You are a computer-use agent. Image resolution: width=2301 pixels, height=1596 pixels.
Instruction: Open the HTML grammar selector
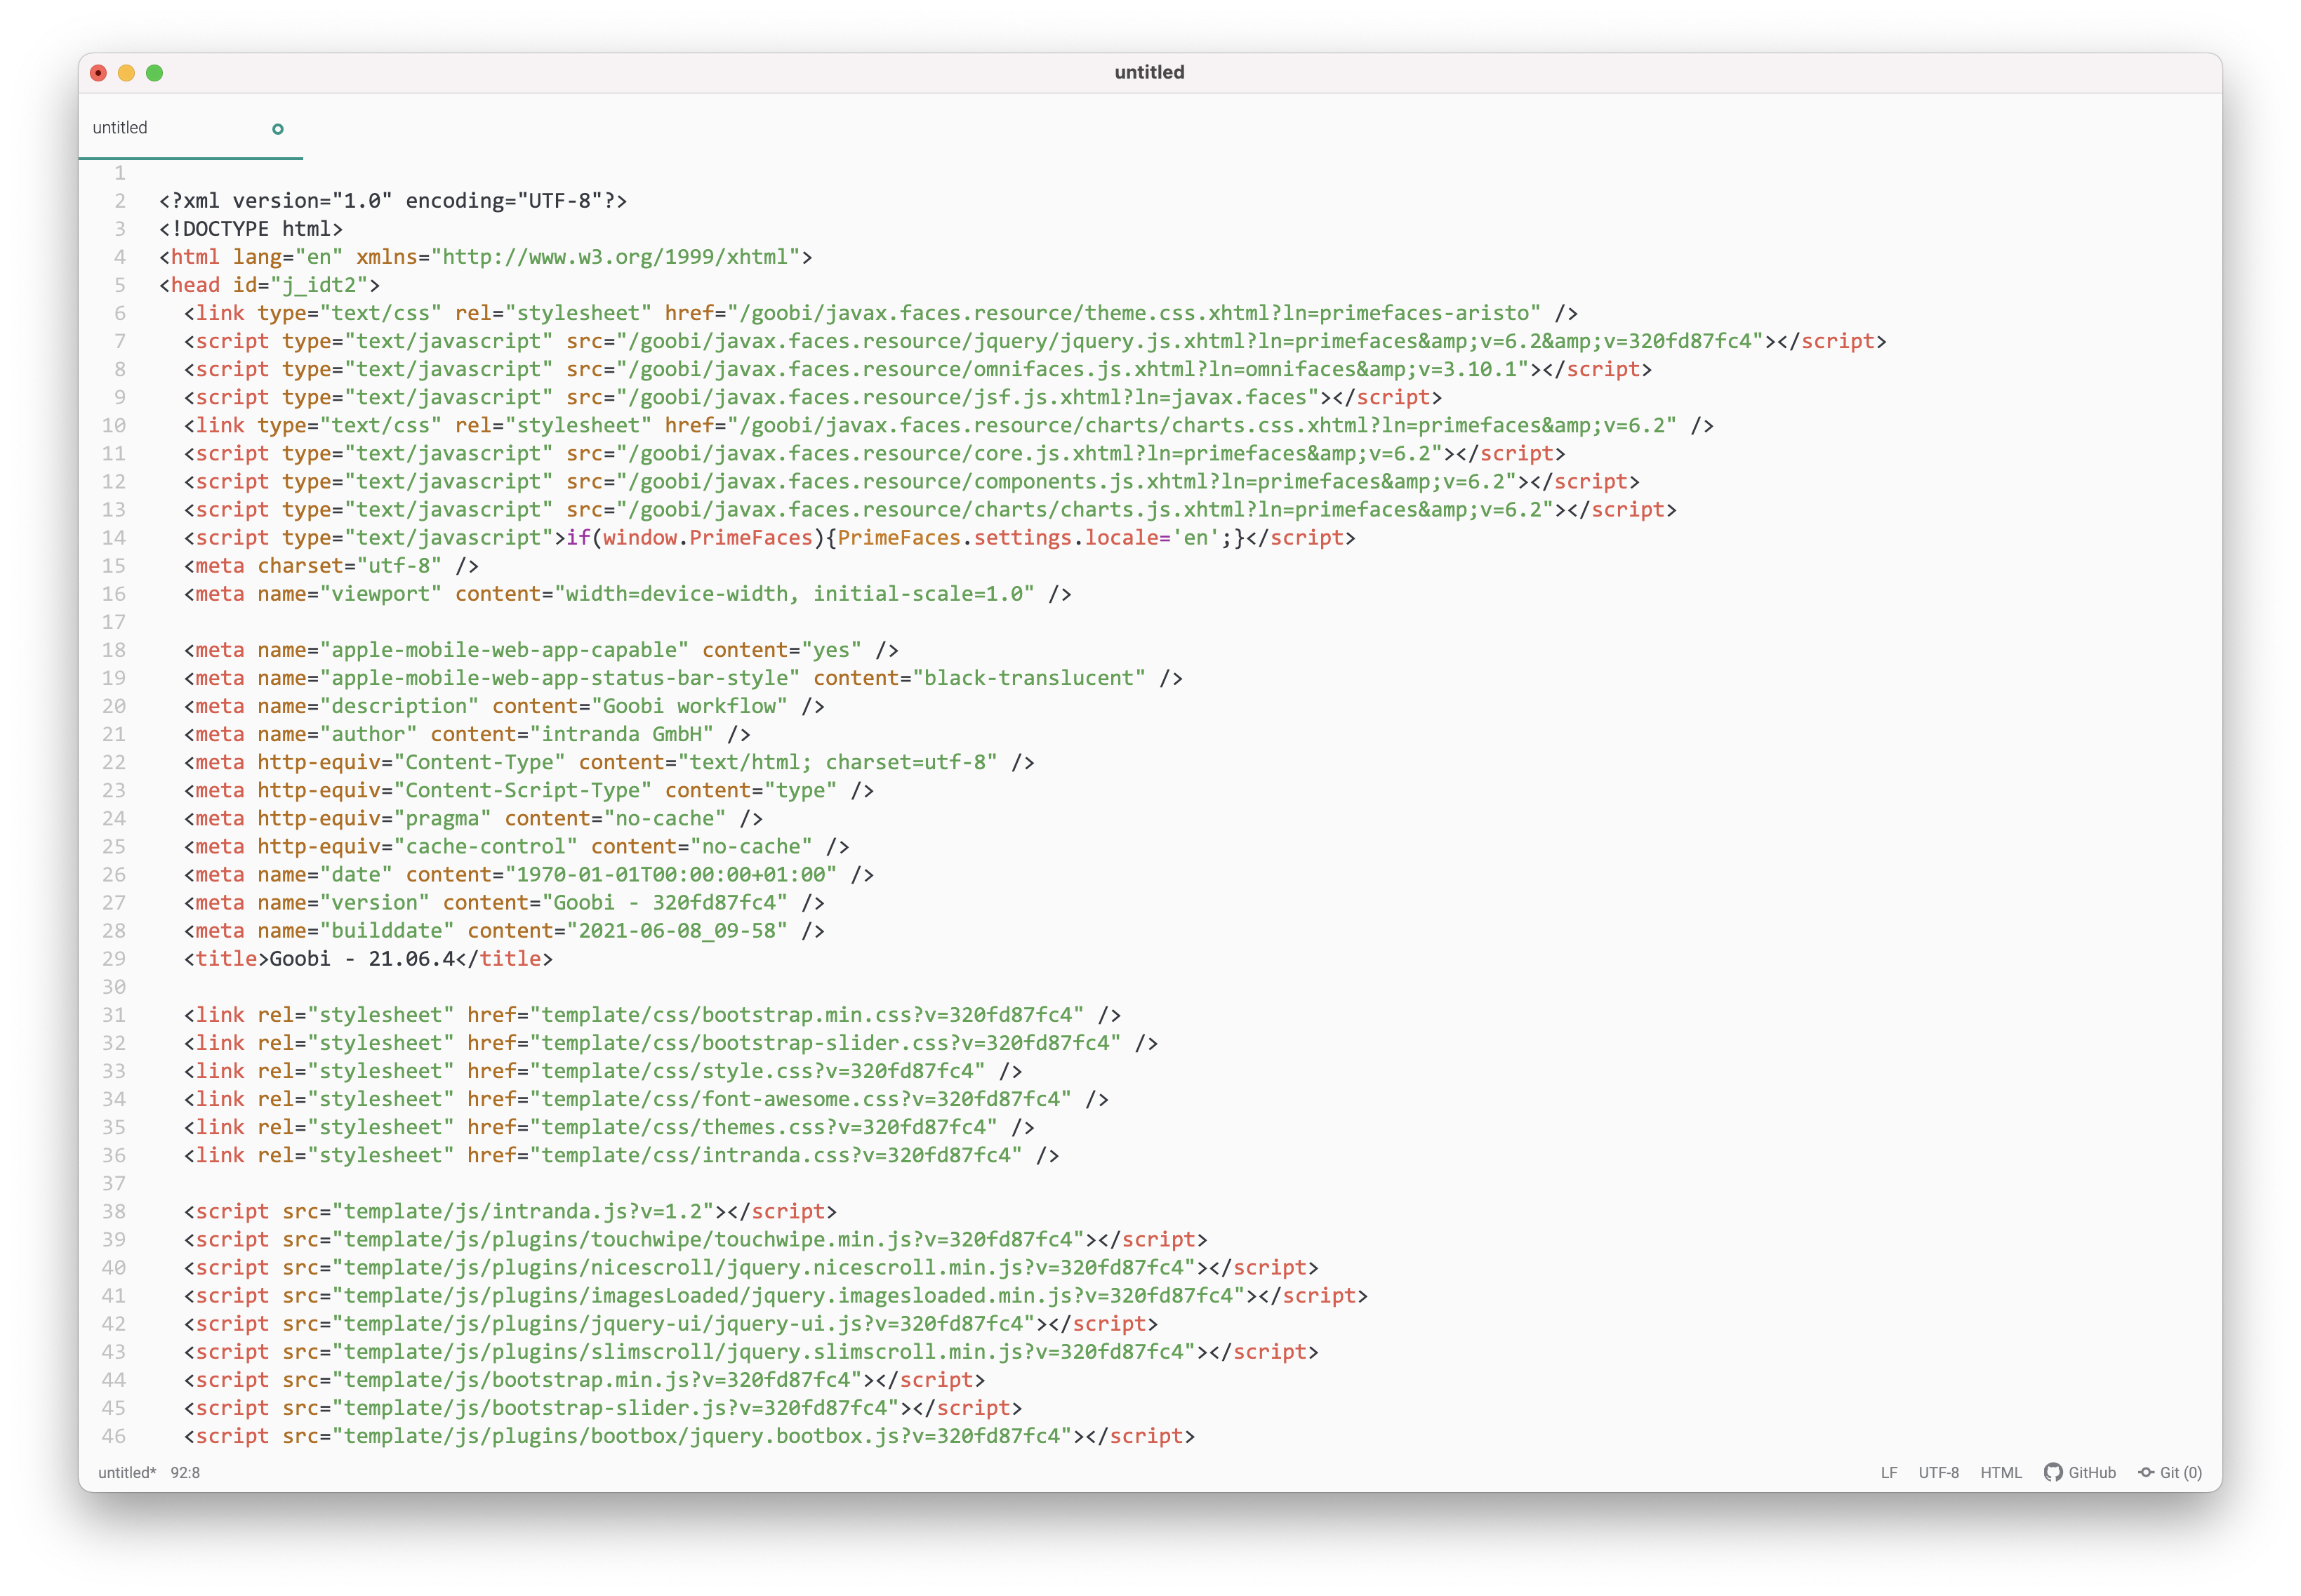point(2001,1473)
